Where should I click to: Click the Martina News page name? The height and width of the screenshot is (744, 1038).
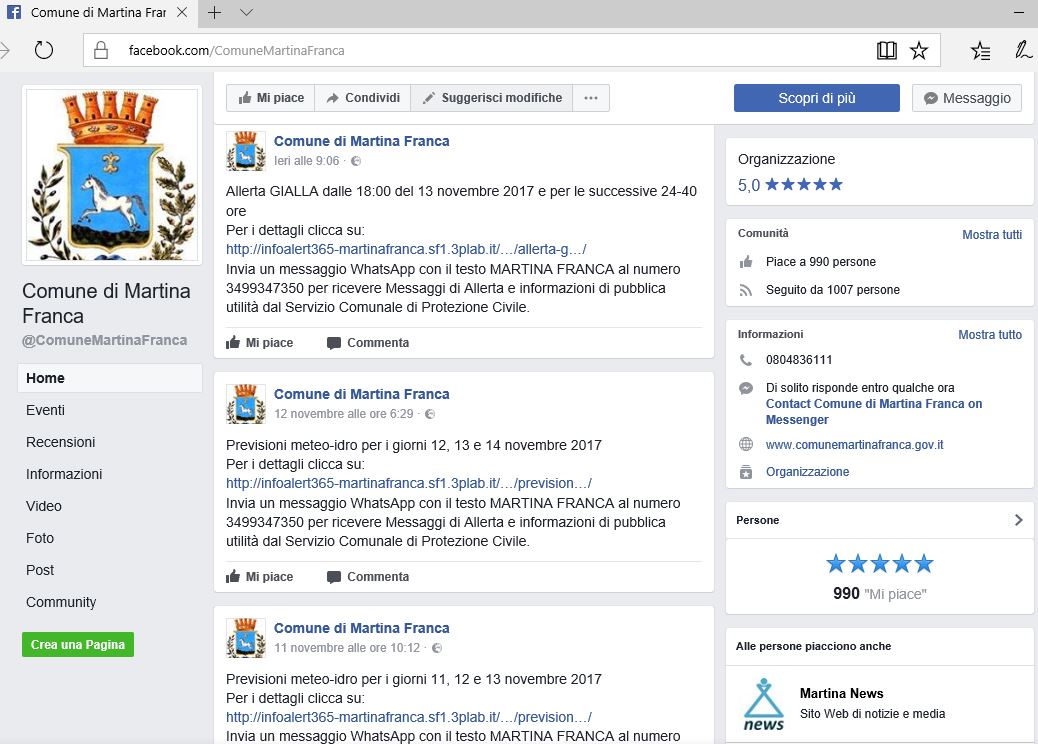coord(841,694)
